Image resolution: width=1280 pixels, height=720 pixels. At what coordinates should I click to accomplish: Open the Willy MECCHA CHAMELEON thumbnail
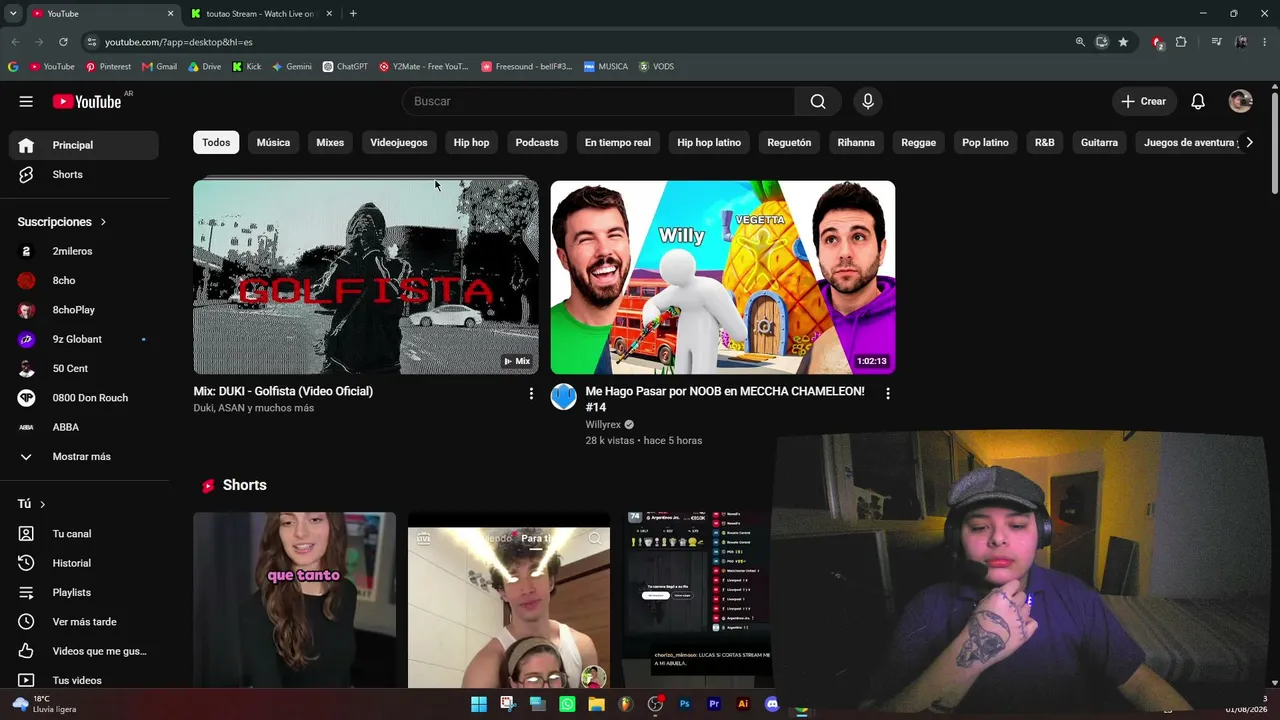[723, 277]
